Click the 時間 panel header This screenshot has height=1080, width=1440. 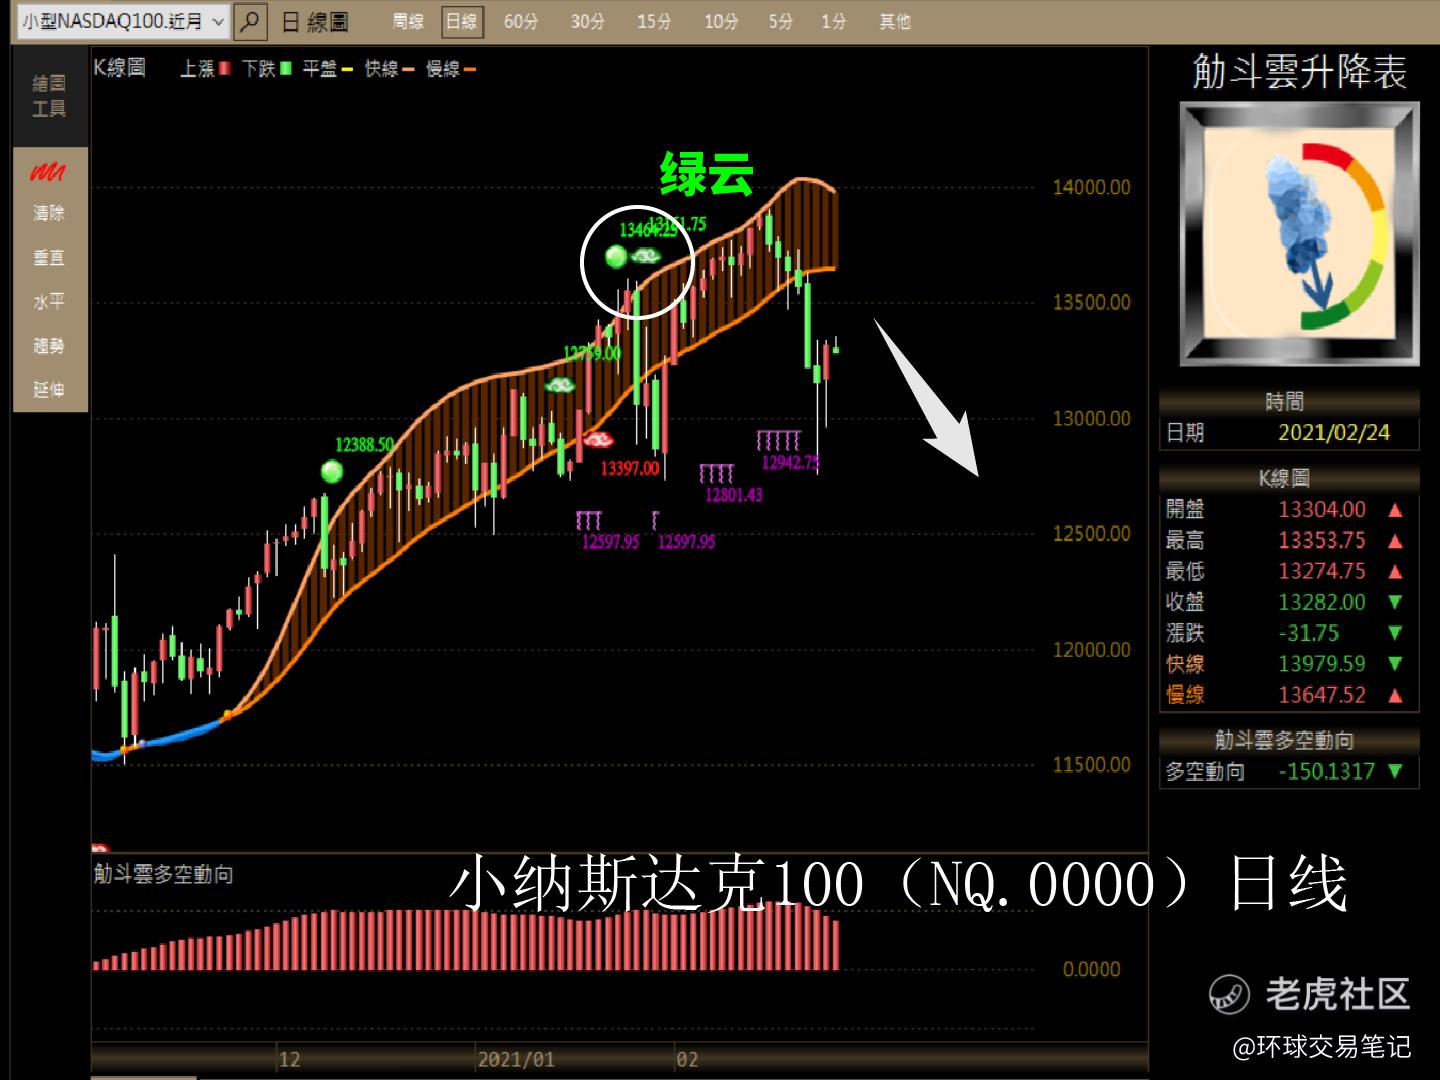(1285, 402)
